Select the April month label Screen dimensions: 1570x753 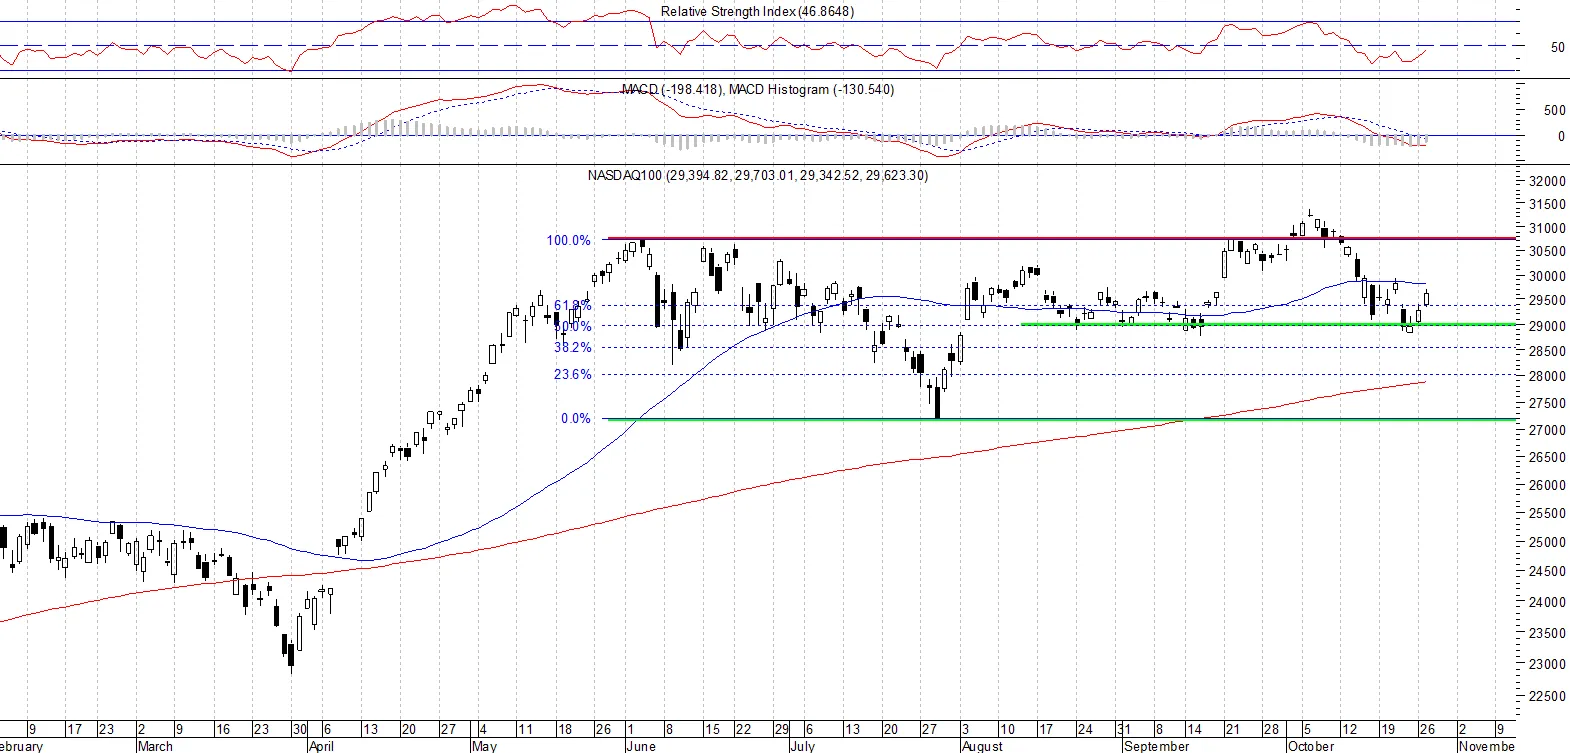(321, 746)
